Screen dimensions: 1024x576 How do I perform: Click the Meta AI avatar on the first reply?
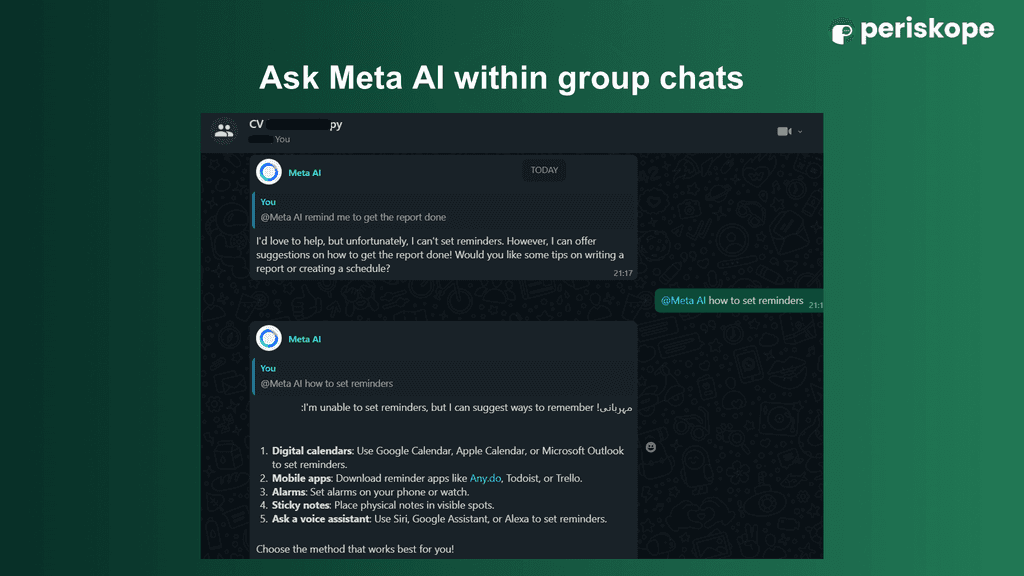coord(268,172)
